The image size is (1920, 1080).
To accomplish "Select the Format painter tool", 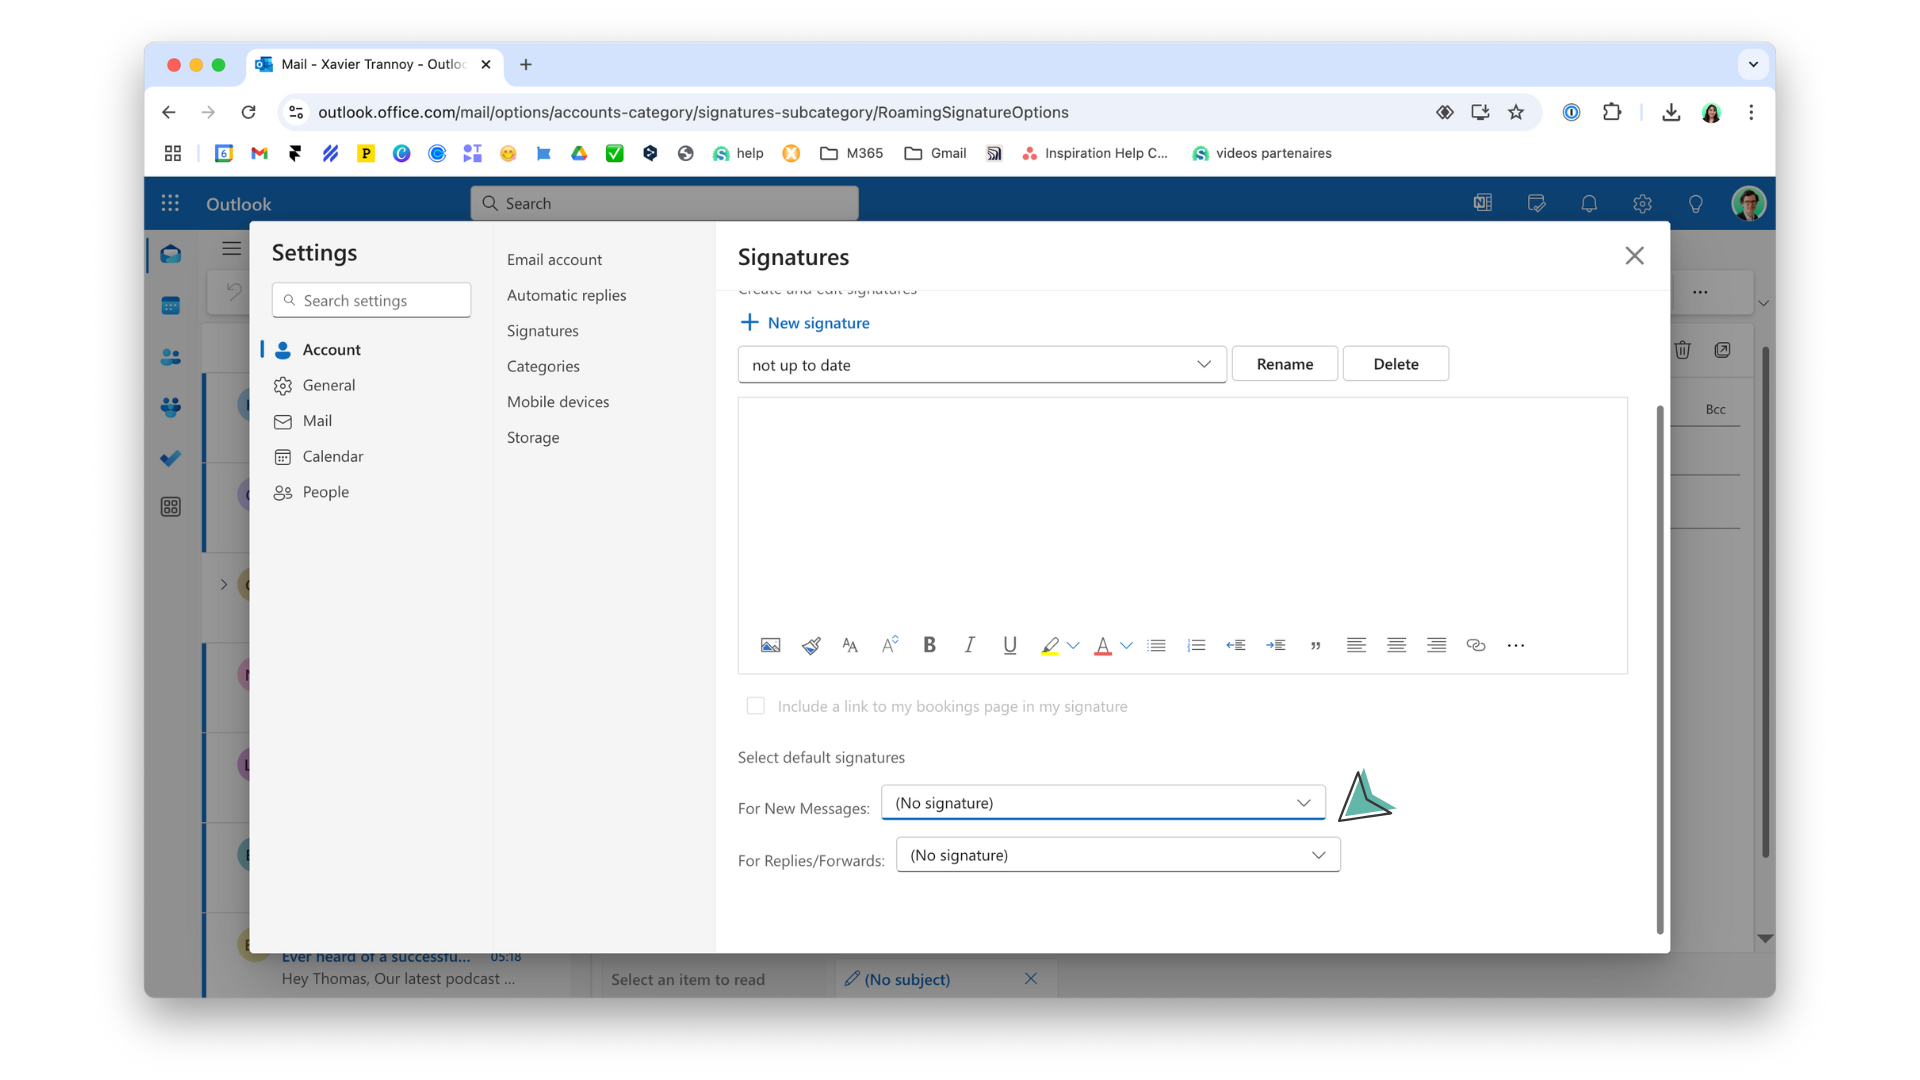I will 811,645.
